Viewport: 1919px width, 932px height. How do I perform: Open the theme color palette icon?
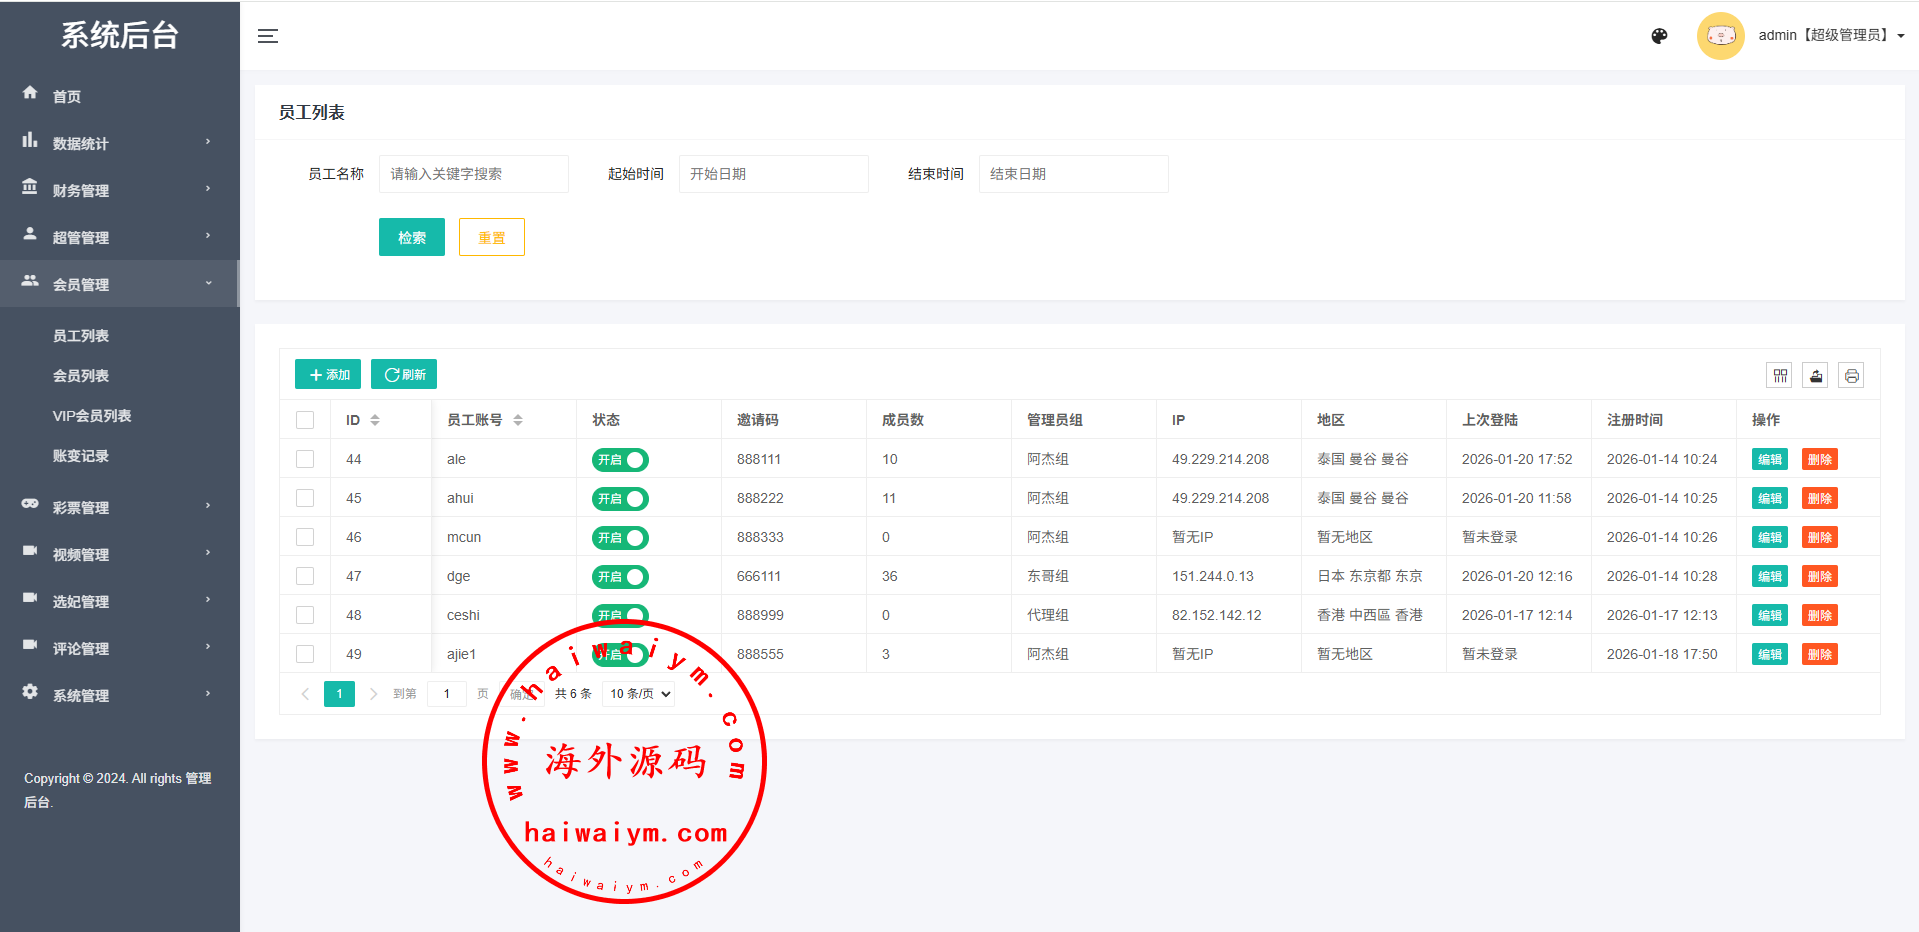tap(1659, 36)
